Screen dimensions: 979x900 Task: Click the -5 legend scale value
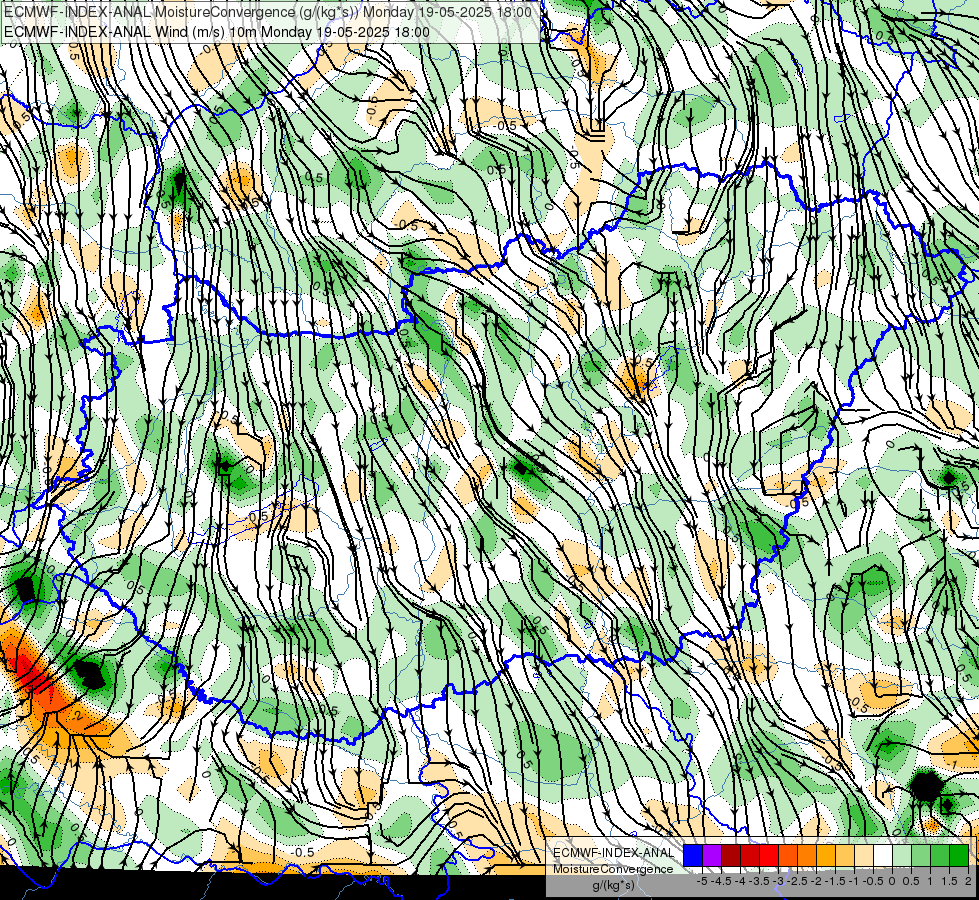702,881
